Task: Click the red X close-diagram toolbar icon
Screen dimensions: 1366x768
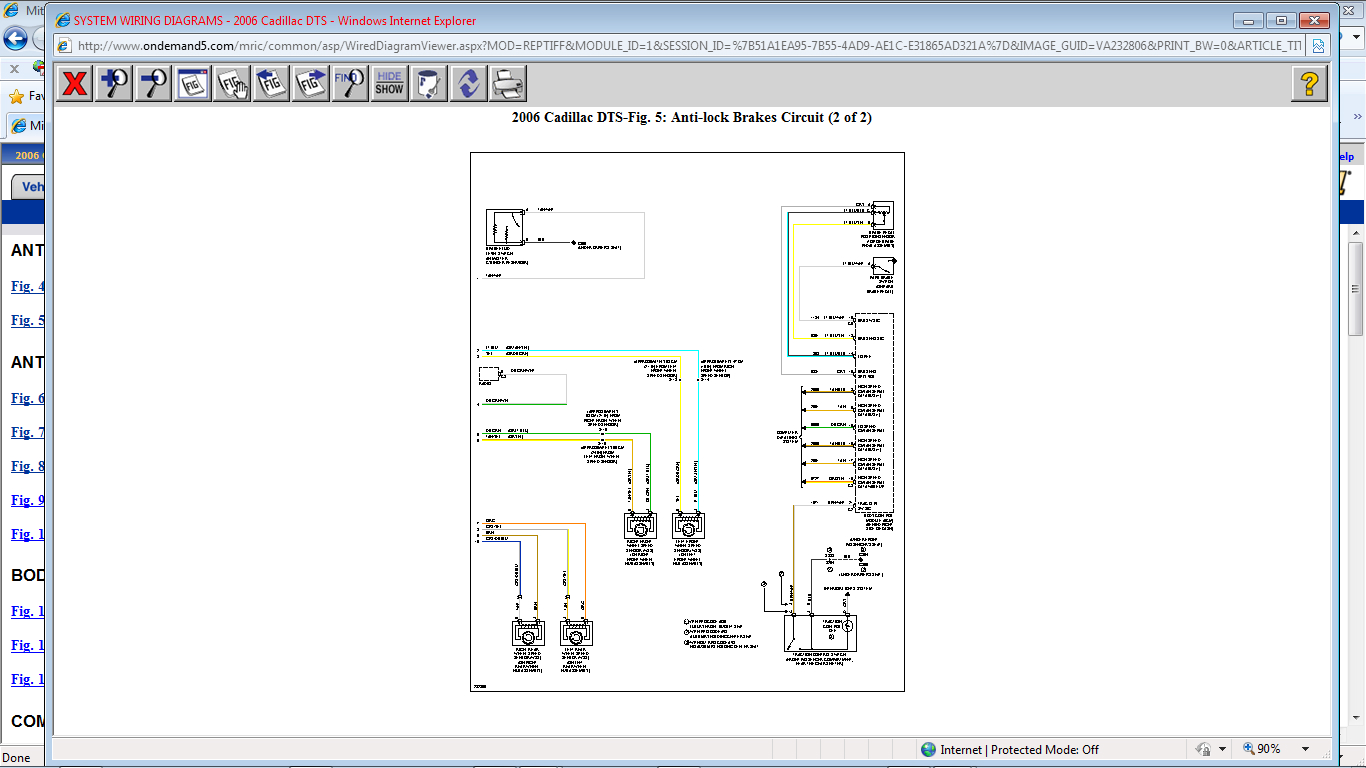Action: [74, 84]
